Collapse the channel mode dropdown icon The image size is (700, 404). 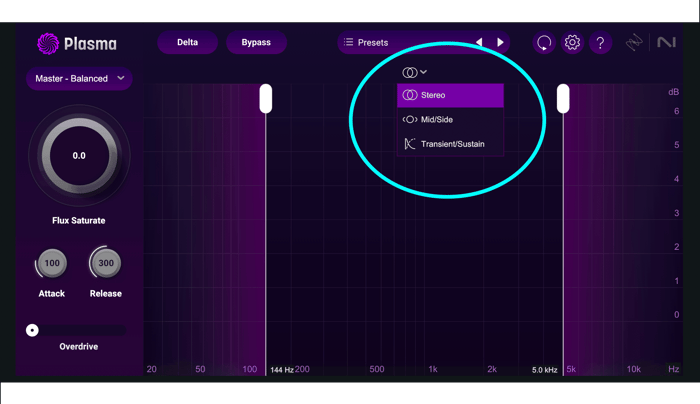415,72
